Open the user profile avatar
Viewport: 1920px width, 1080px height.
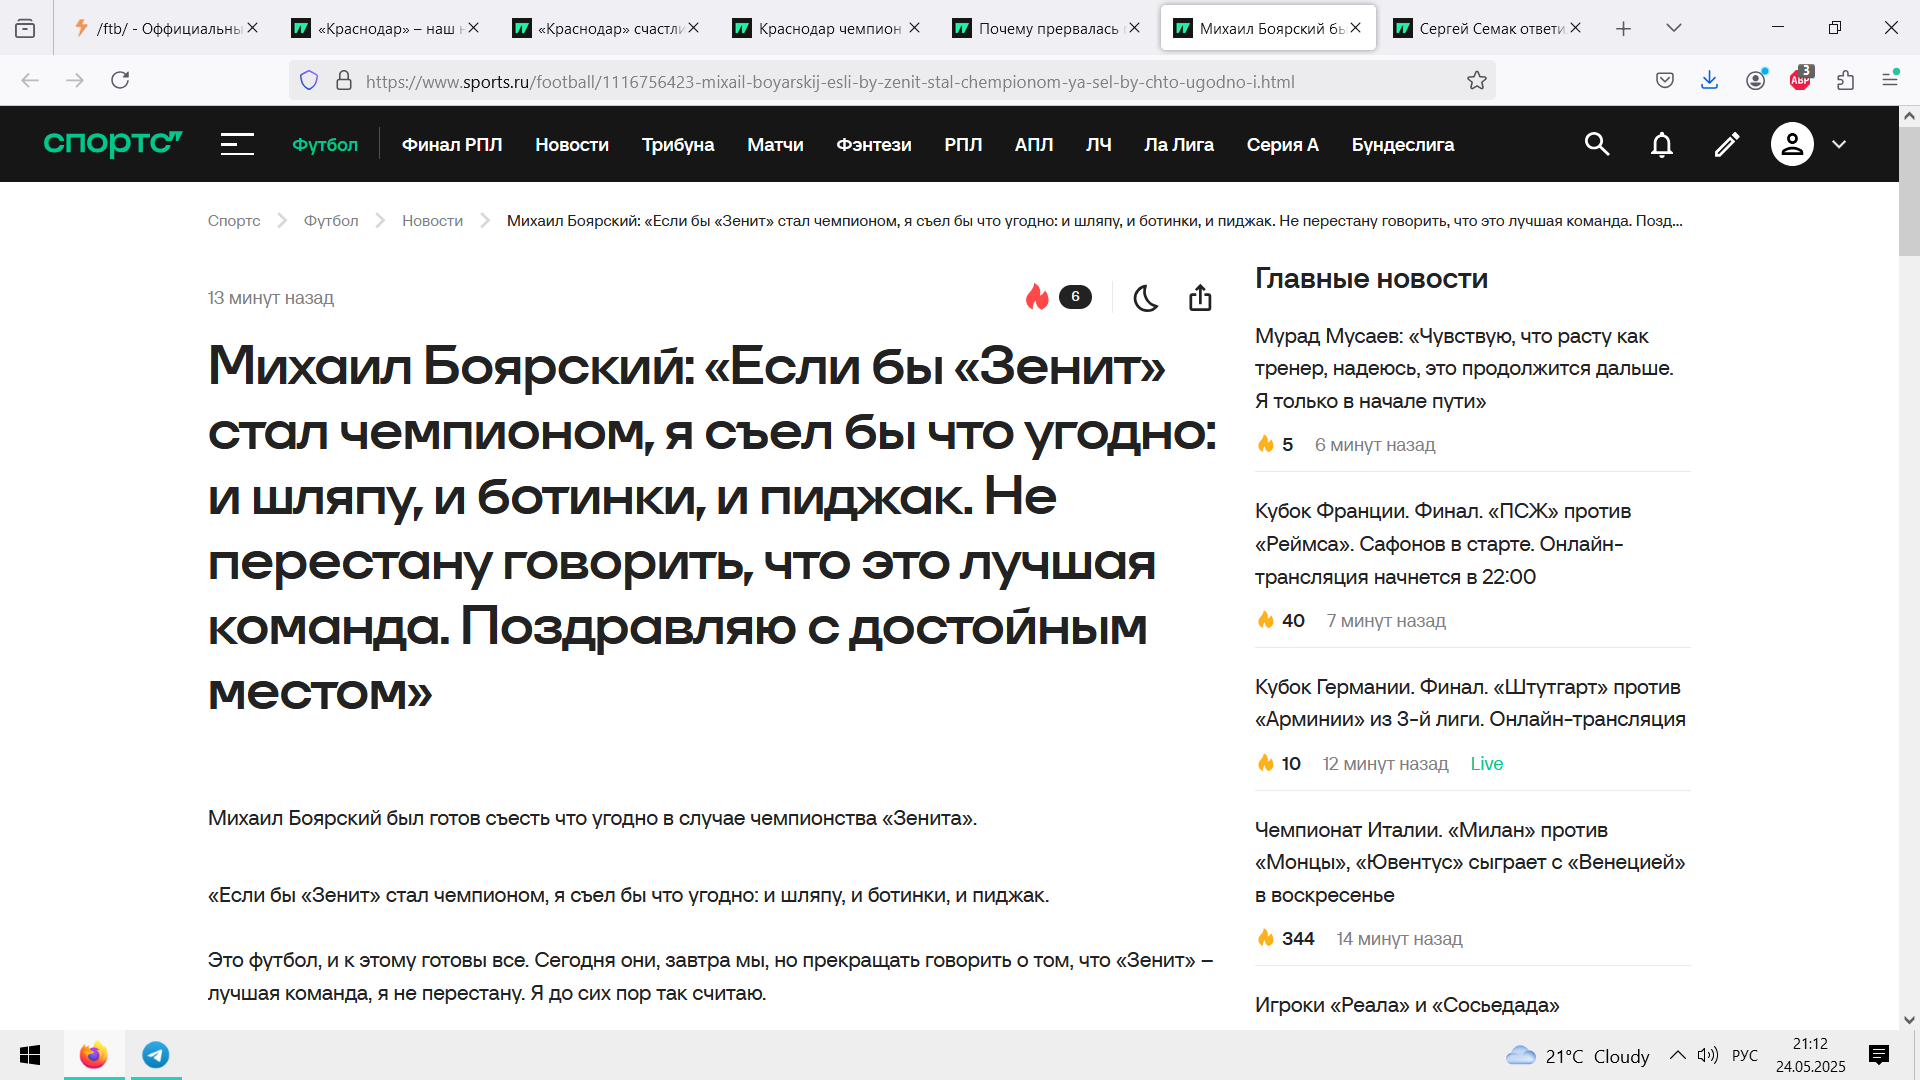click(x=1792, y=145)
